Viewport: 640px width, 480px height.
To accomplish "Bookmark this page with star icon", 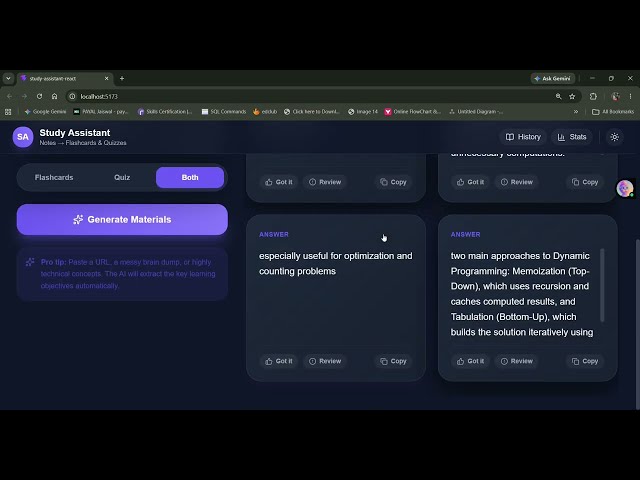I will (x=572, y=96).
